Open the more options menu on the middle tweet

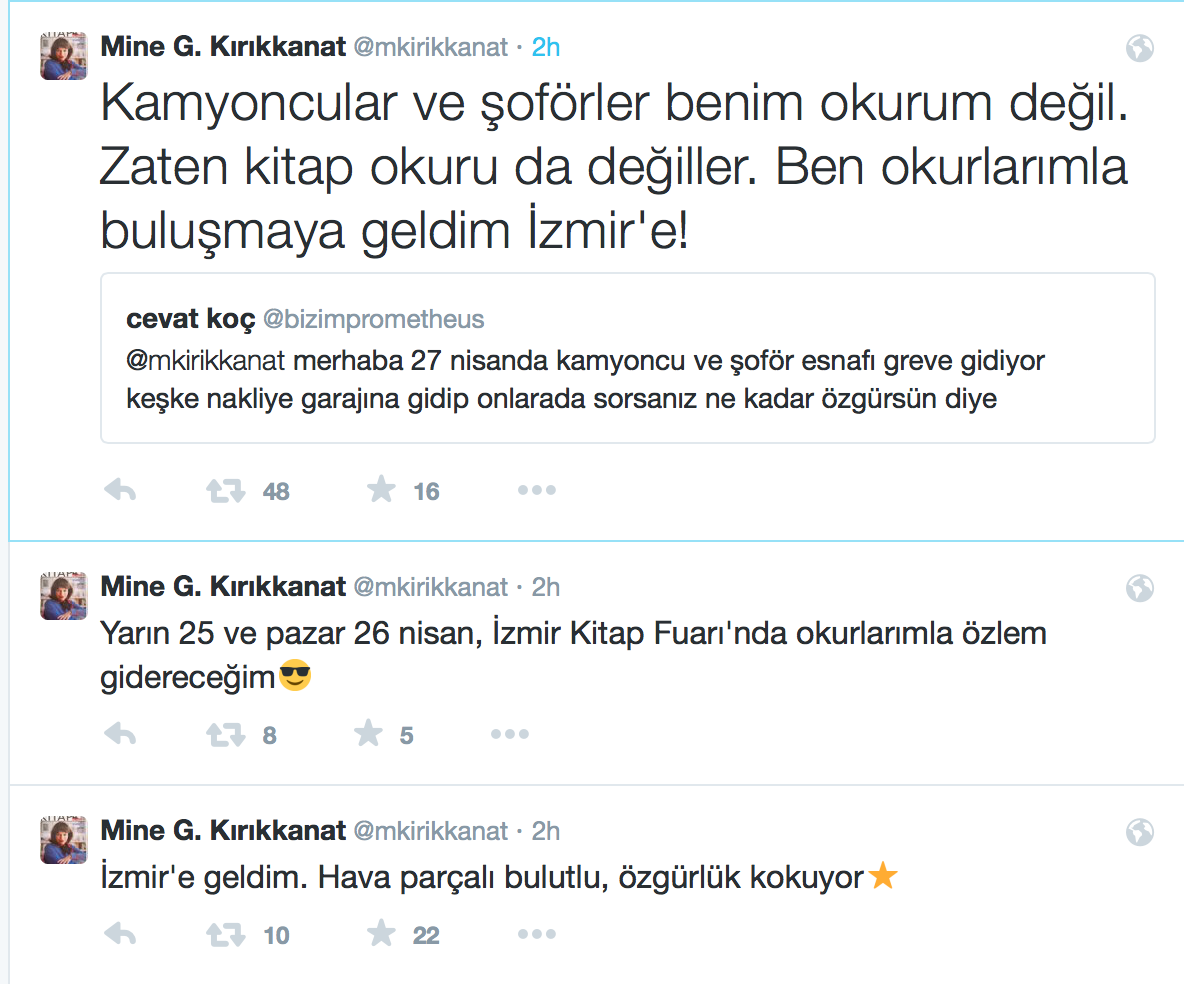(510, 733)
